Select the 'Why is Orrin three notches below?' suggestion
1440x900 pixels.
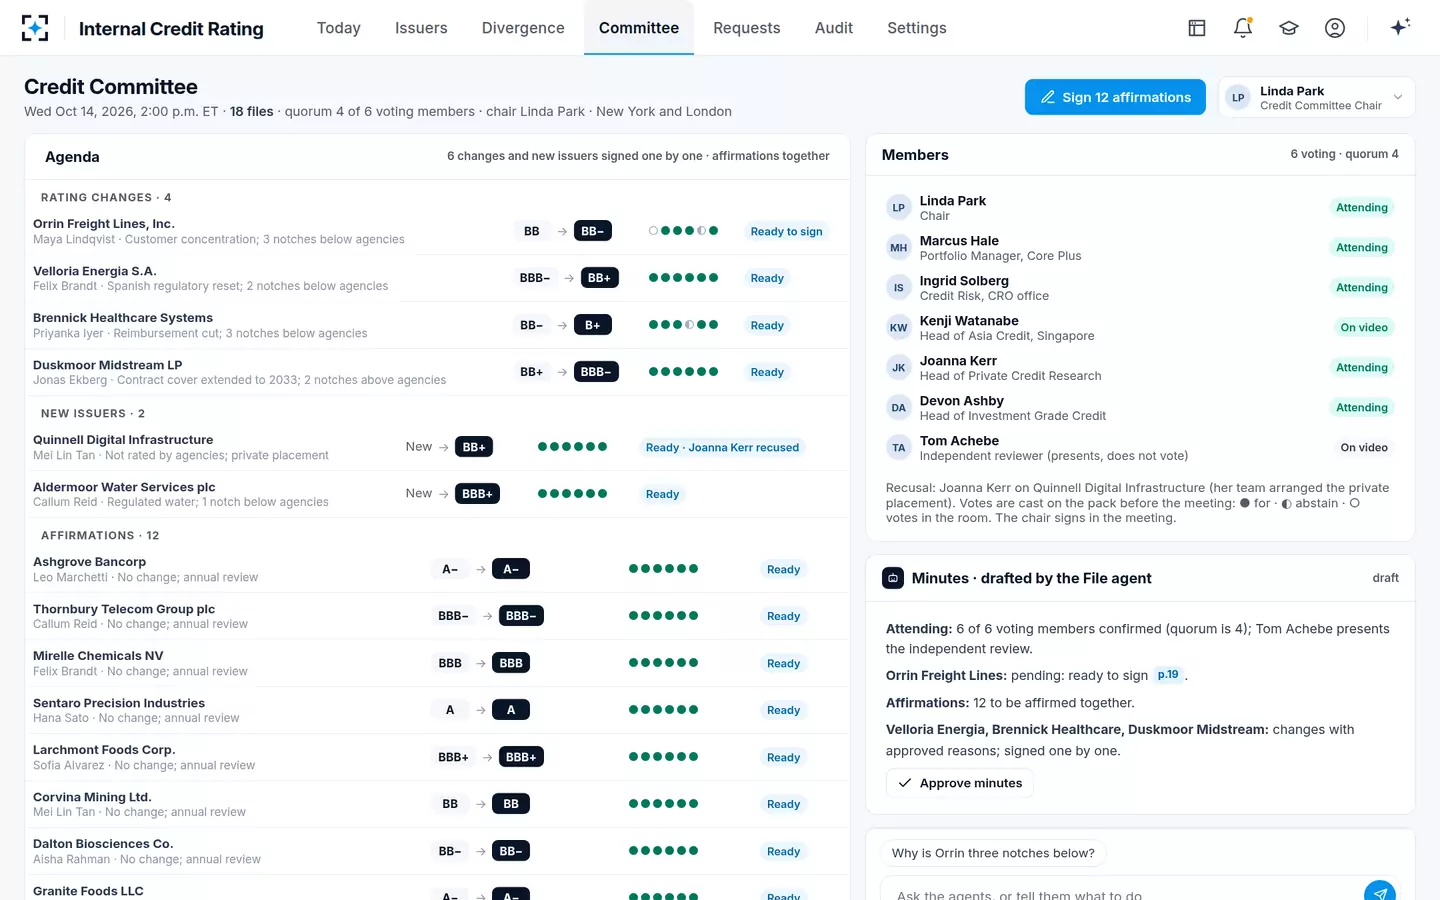coord(993,853)
